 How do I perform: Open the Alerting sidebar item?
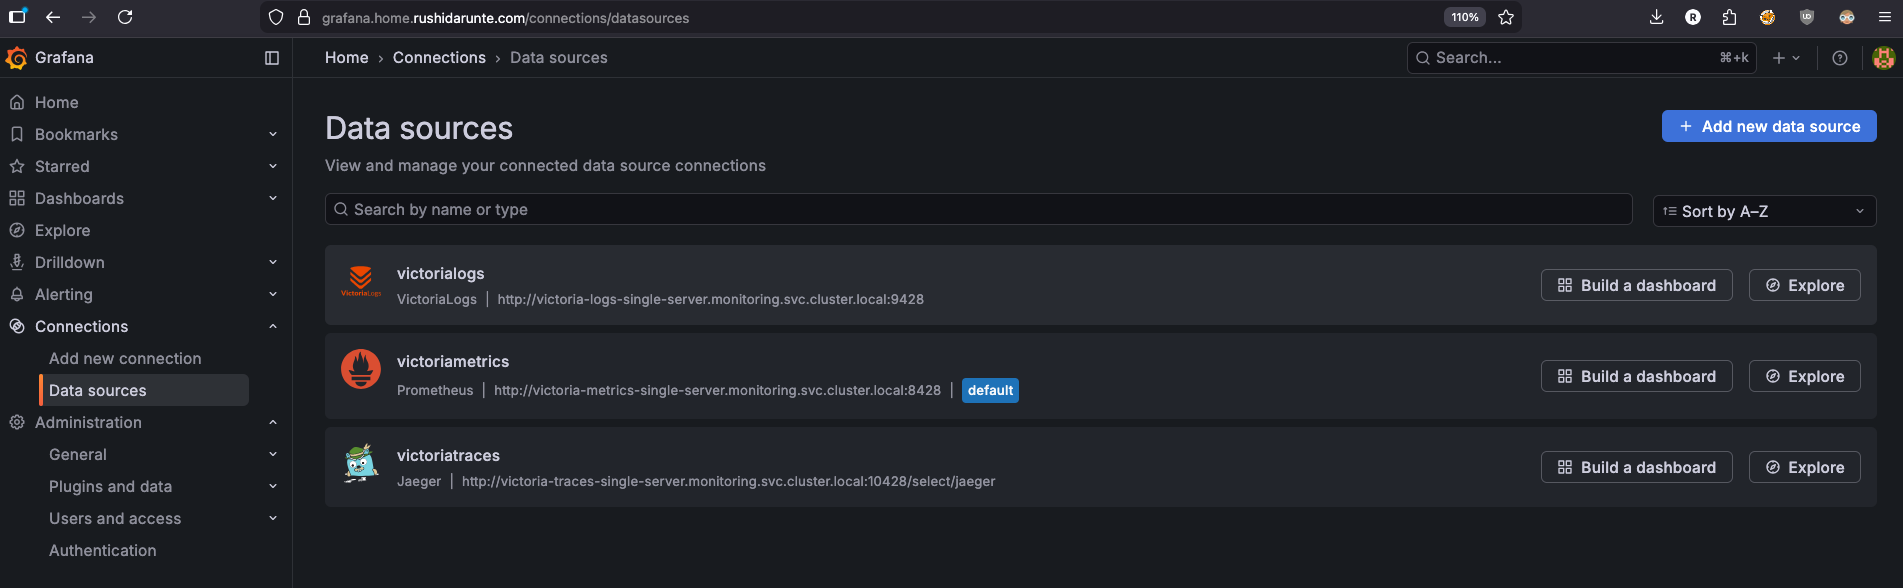[x=63, y=294]
